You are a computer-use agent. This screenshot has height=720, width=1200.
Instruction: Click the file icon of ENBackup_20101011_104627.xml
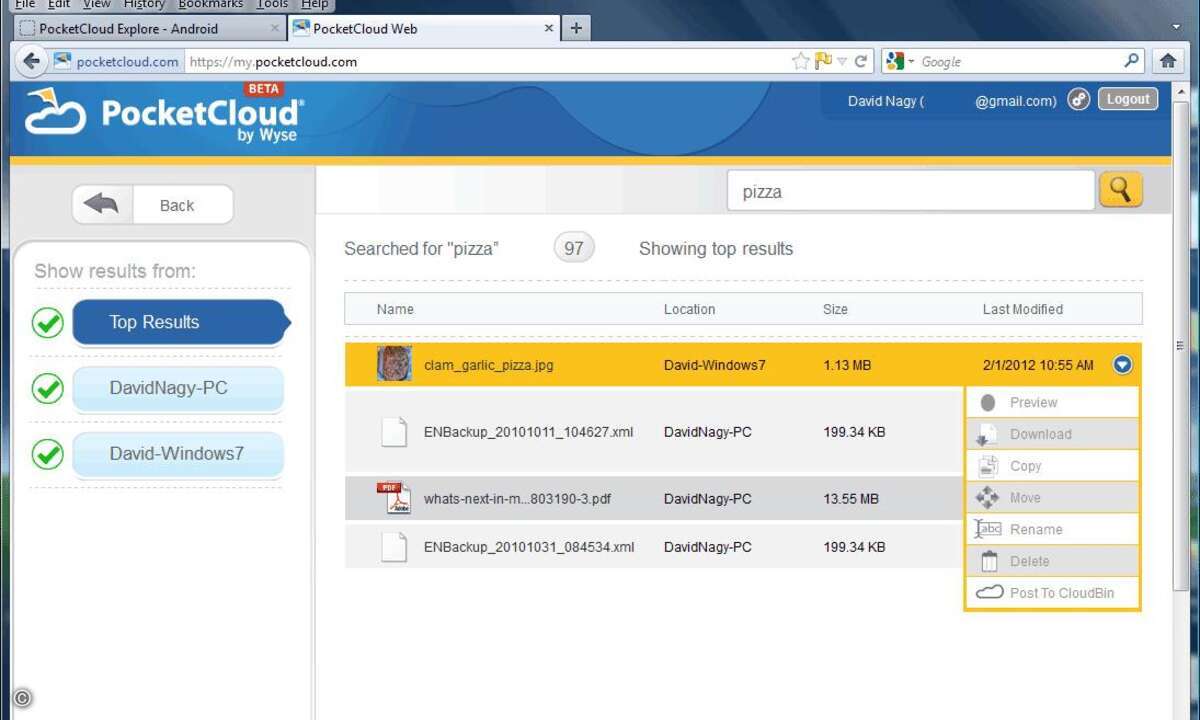(395, 432)
